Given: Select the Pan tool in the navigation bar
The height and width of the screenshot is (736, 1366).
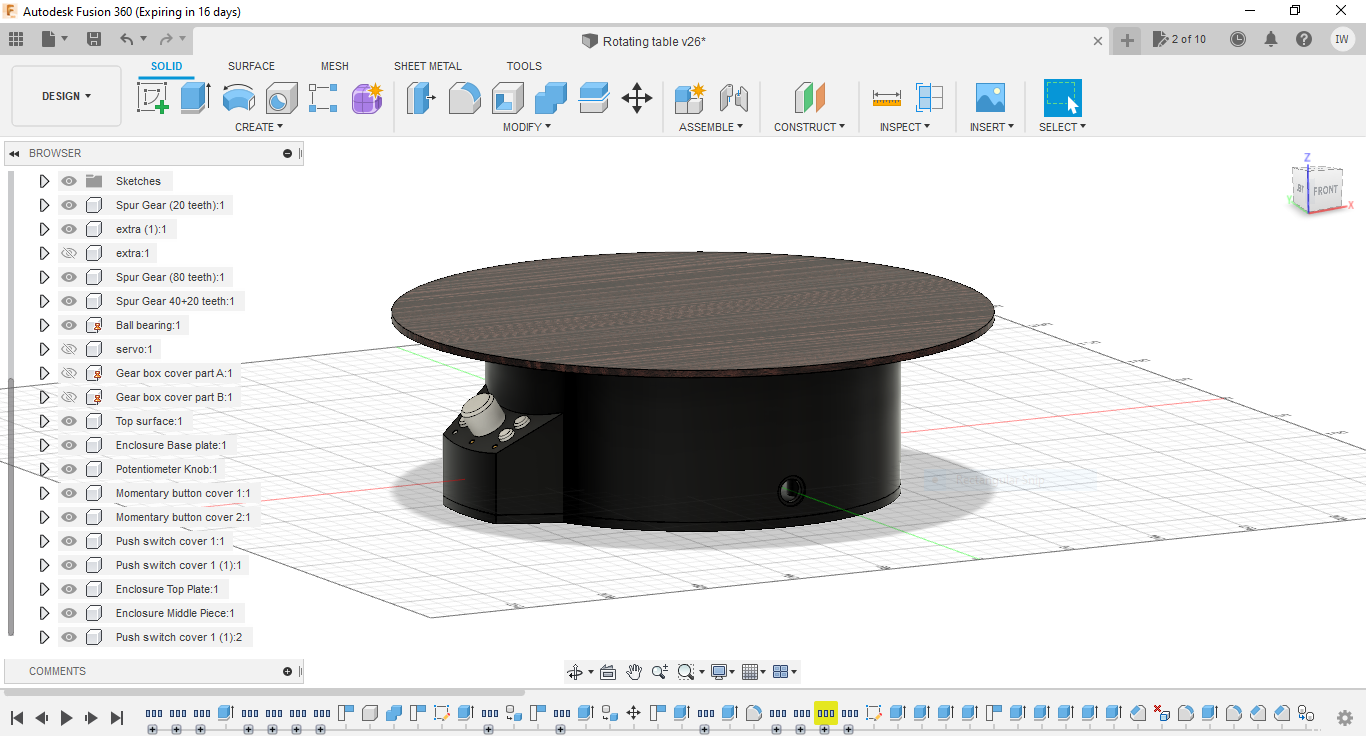Looking at the screenshot, I should [x=634, y=671].
